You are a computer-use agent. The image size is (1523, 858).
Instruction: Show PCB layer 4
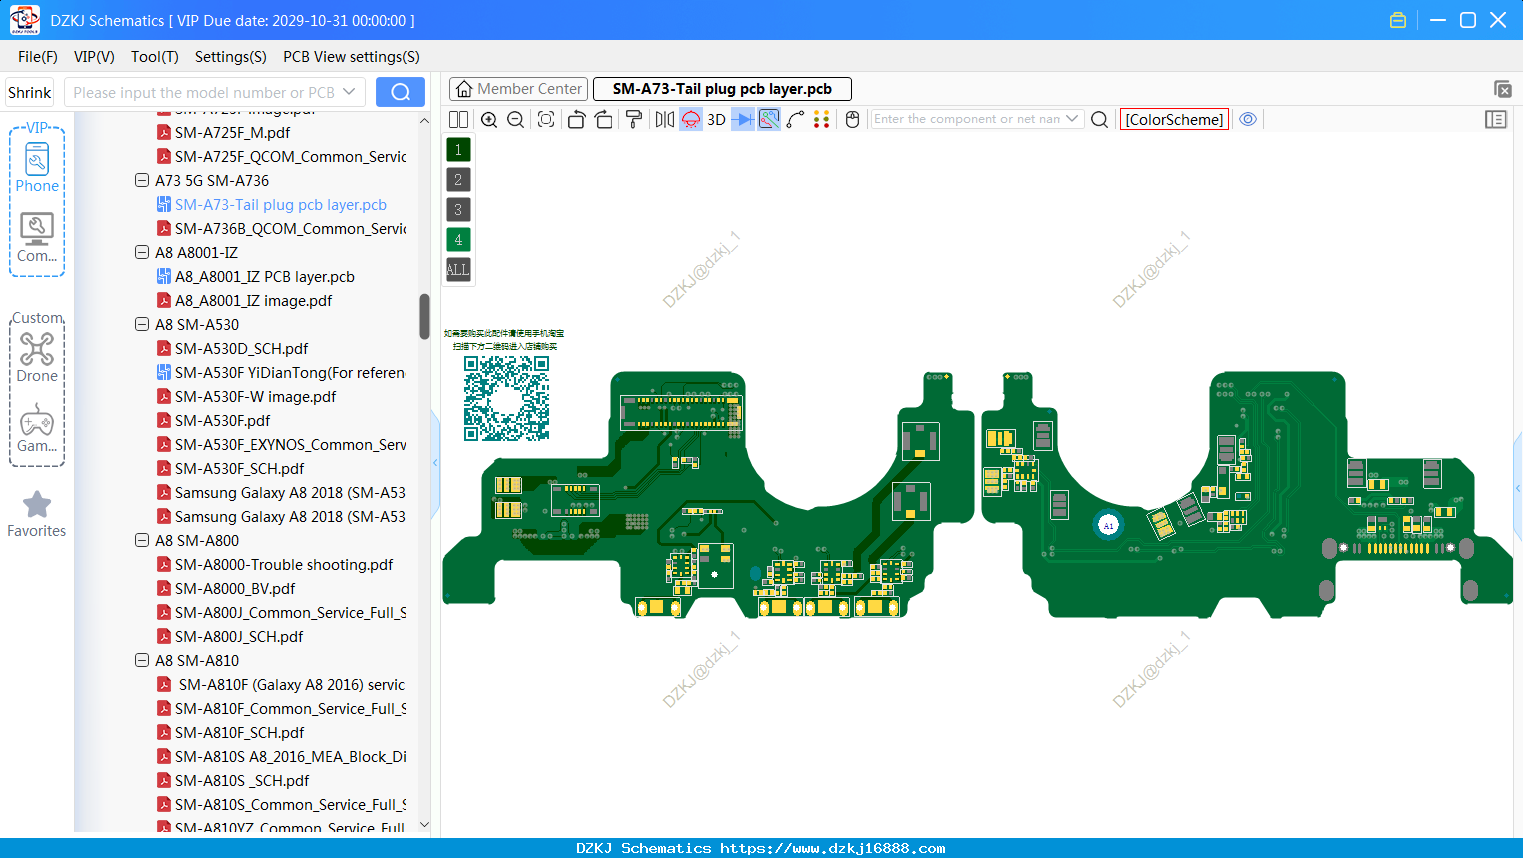[458, 240]
